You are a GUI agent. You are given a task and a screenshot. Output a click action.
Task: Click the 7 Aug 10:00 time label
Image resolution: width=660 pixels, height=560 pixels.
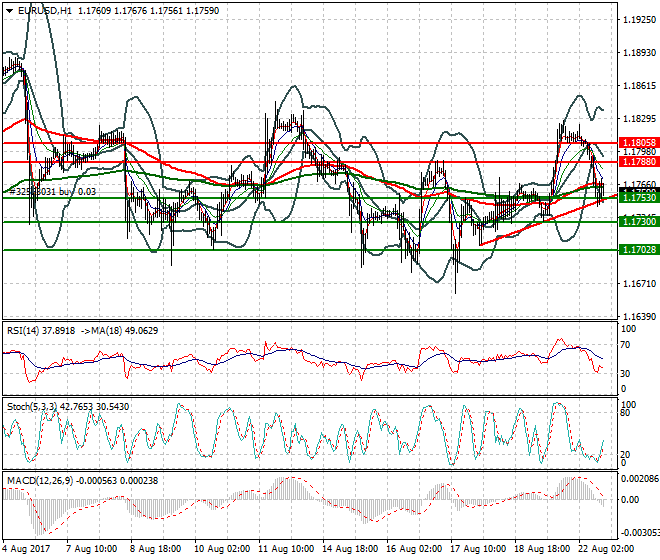click(91, 549)
